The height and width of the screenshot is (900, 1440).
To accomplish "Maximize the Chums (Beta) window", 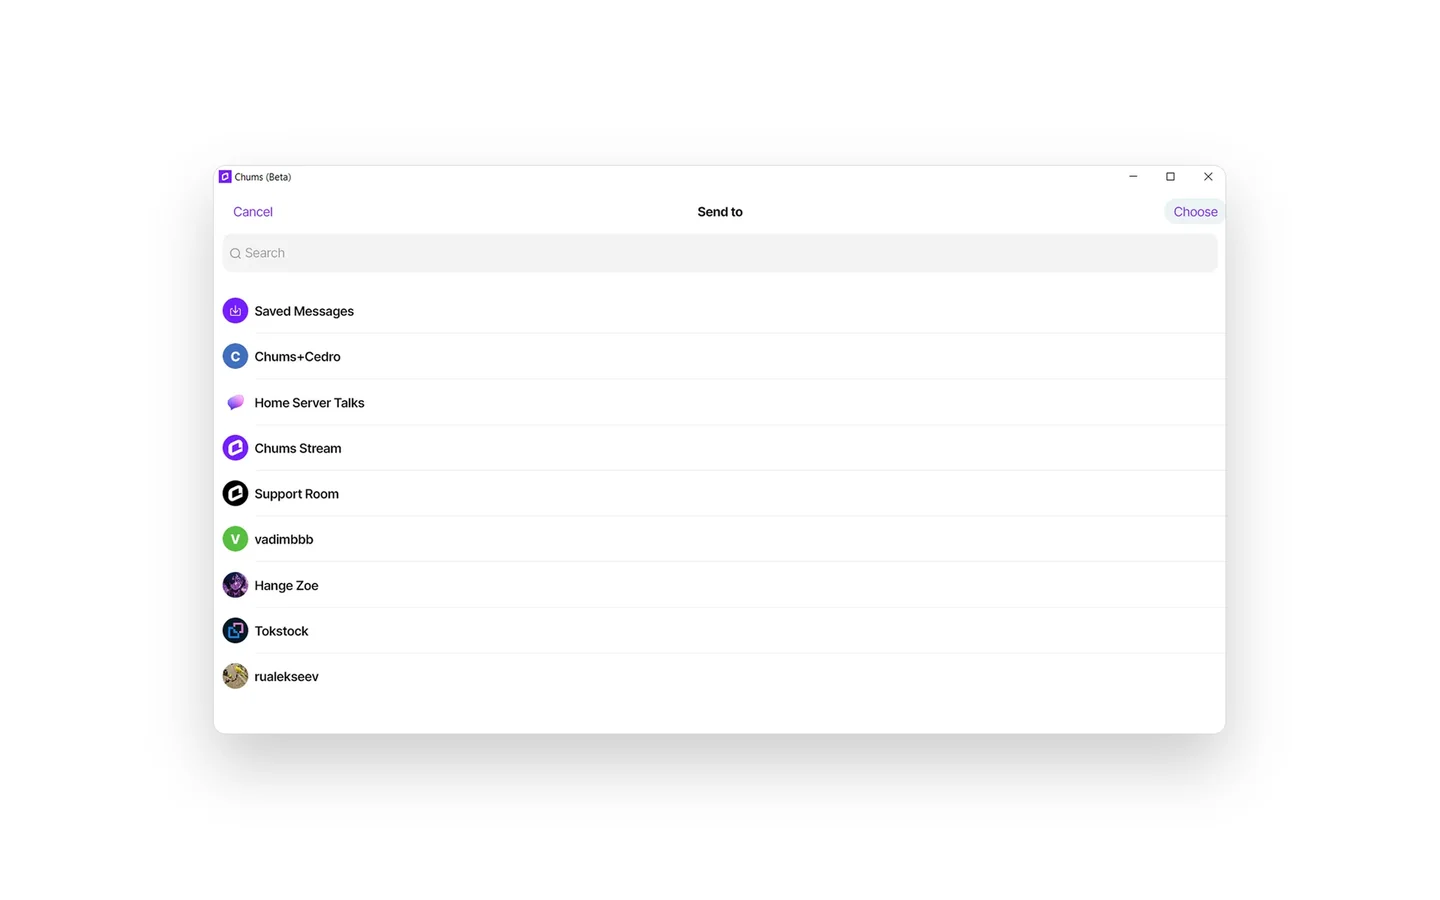I will (1170, 177).
